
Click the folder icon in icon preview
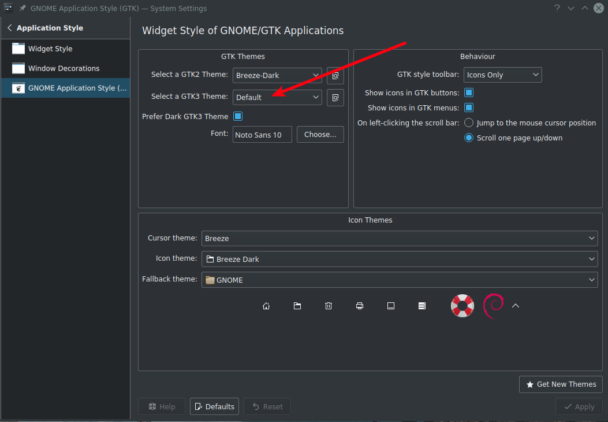(297, 306)
